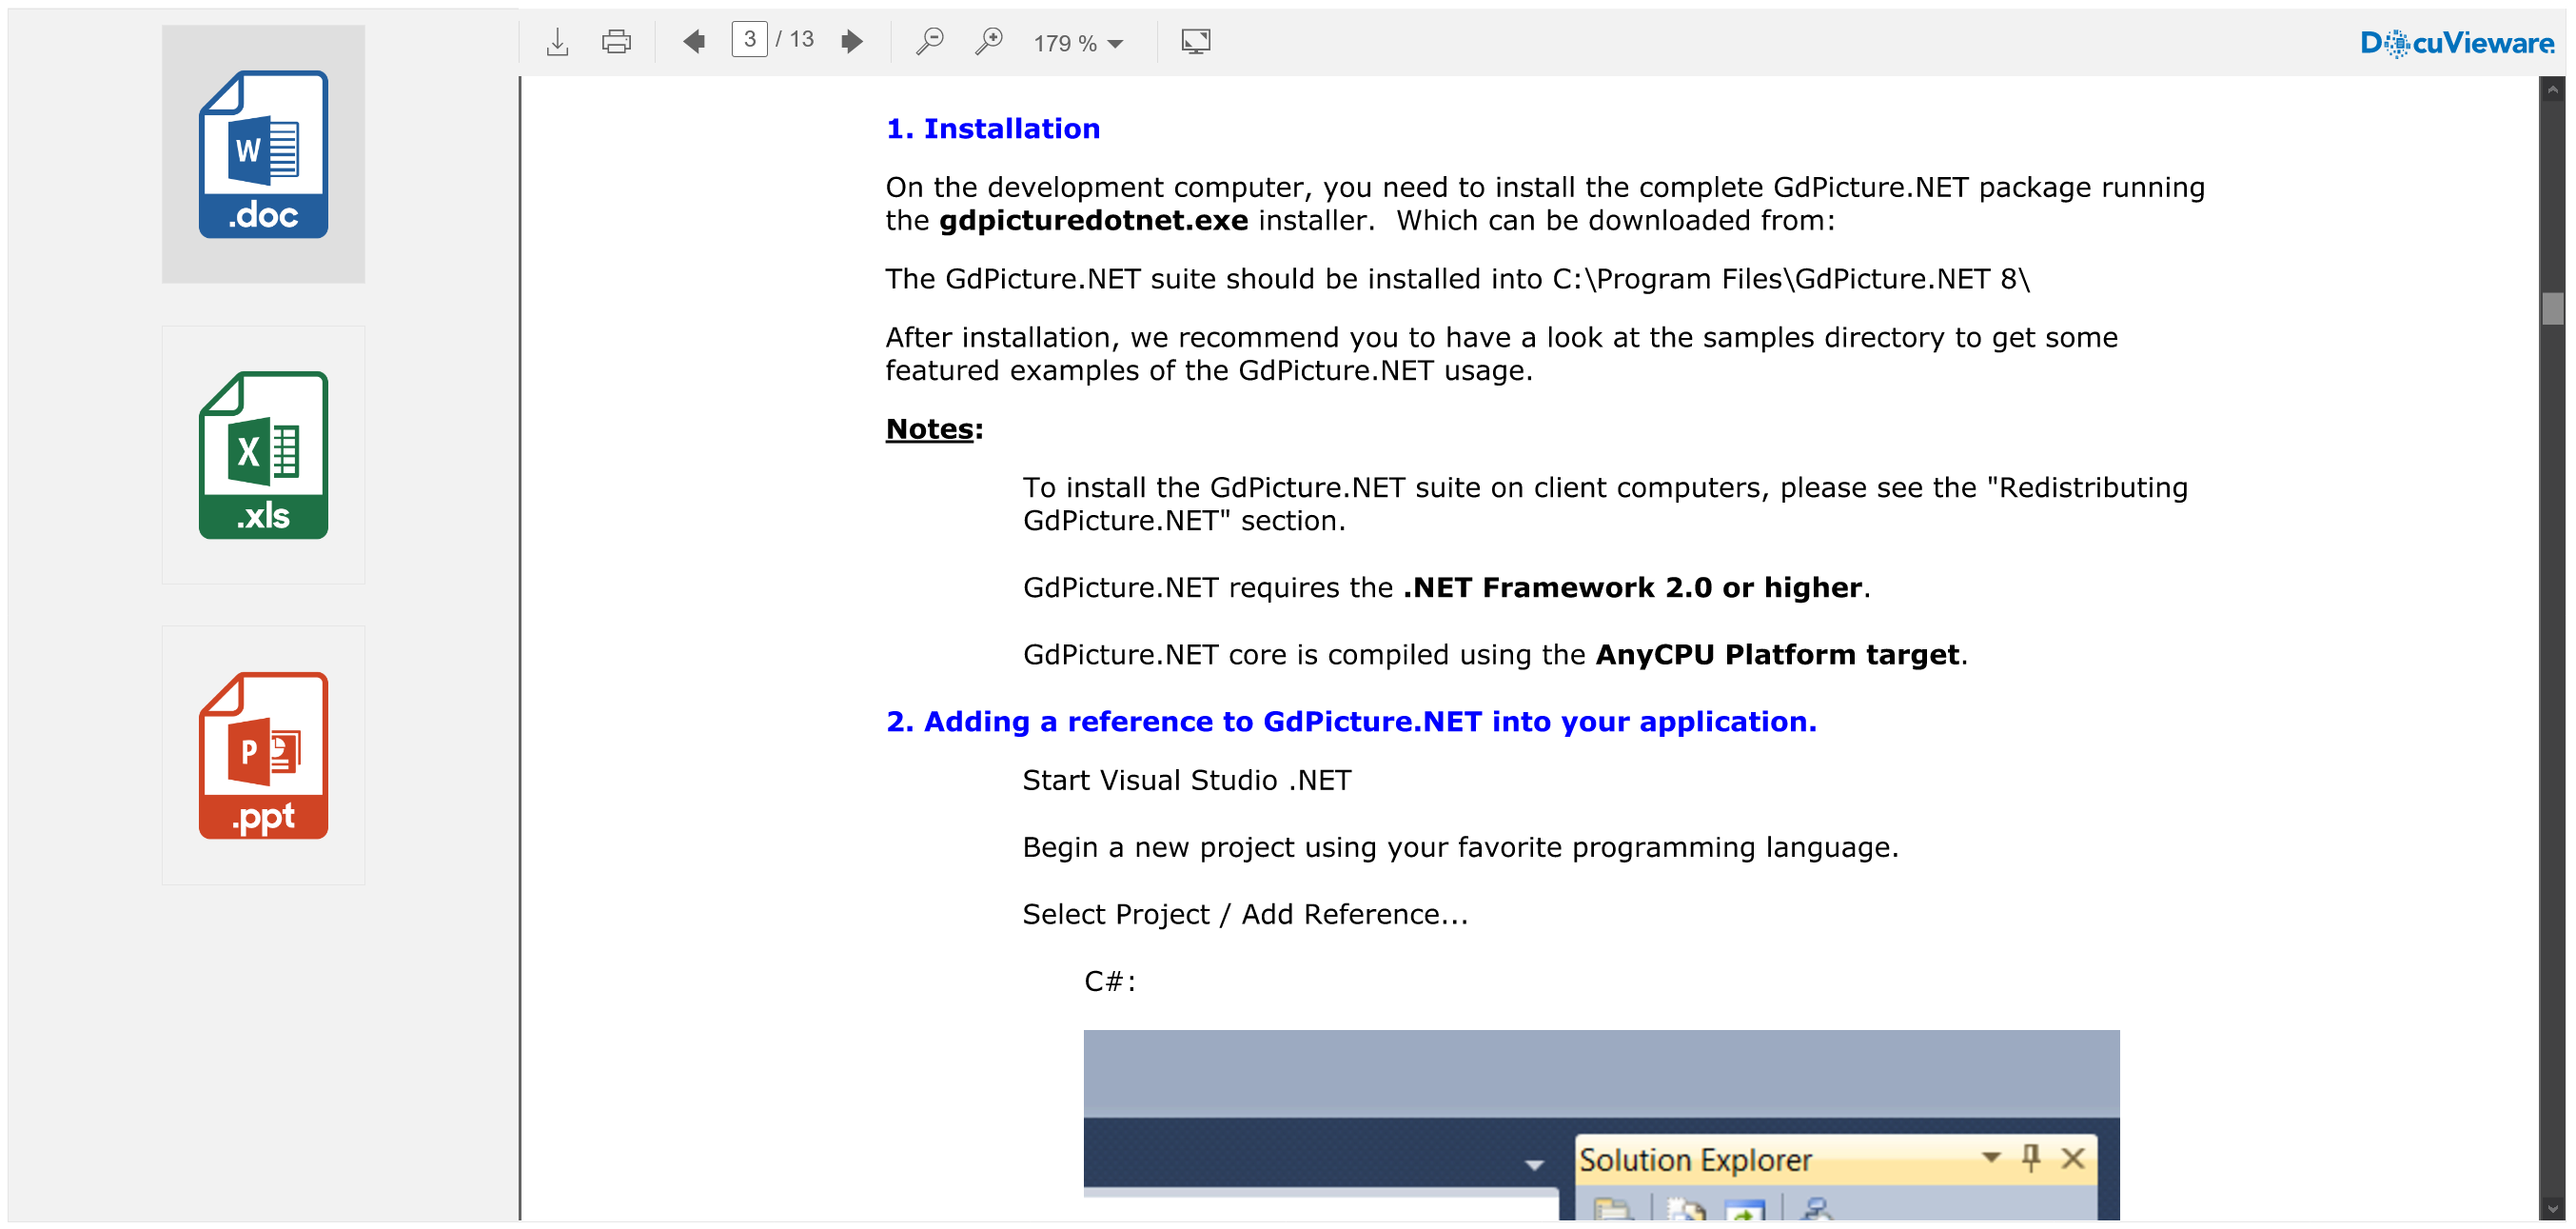Click the total pages '/ 13' text

[x=795, y=39]
